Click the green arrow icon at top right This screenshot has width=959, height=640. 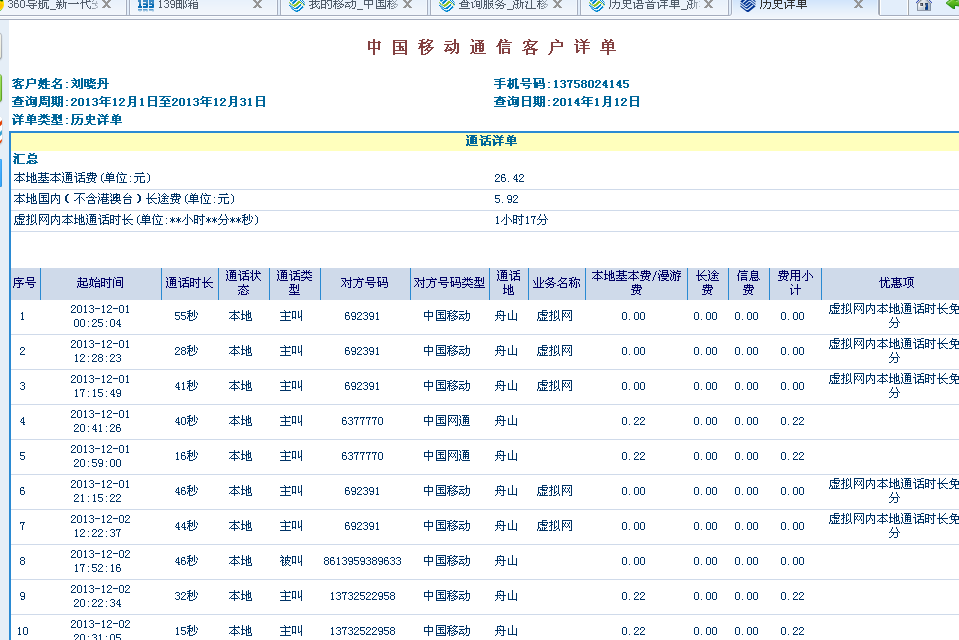click(952, 5)
